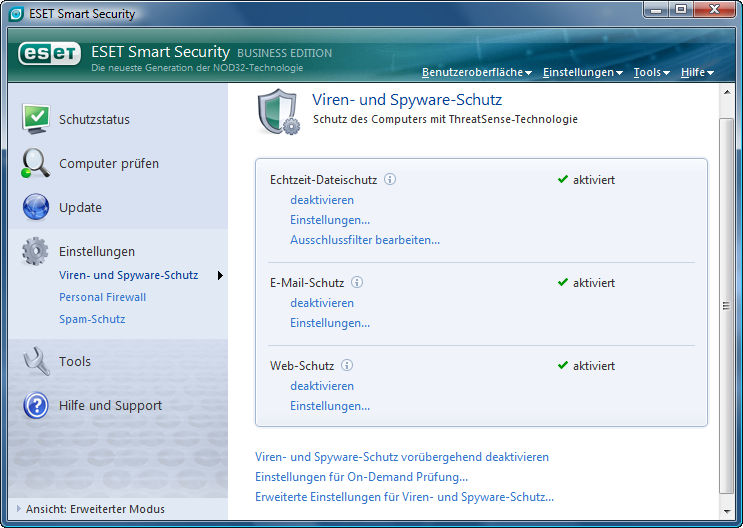Click scrollbar up arrow in main panel

coord(726,92)
